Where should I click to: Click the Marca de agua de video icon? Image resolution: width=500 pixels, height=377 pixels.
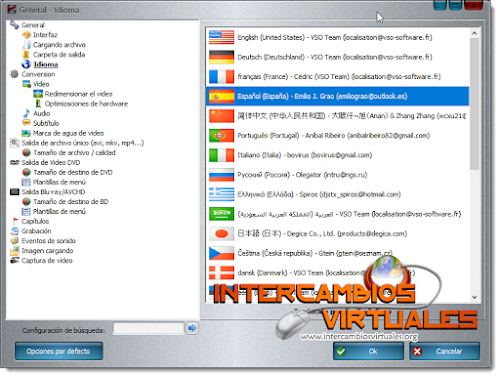pyautogui.click(x=26, y=133)
